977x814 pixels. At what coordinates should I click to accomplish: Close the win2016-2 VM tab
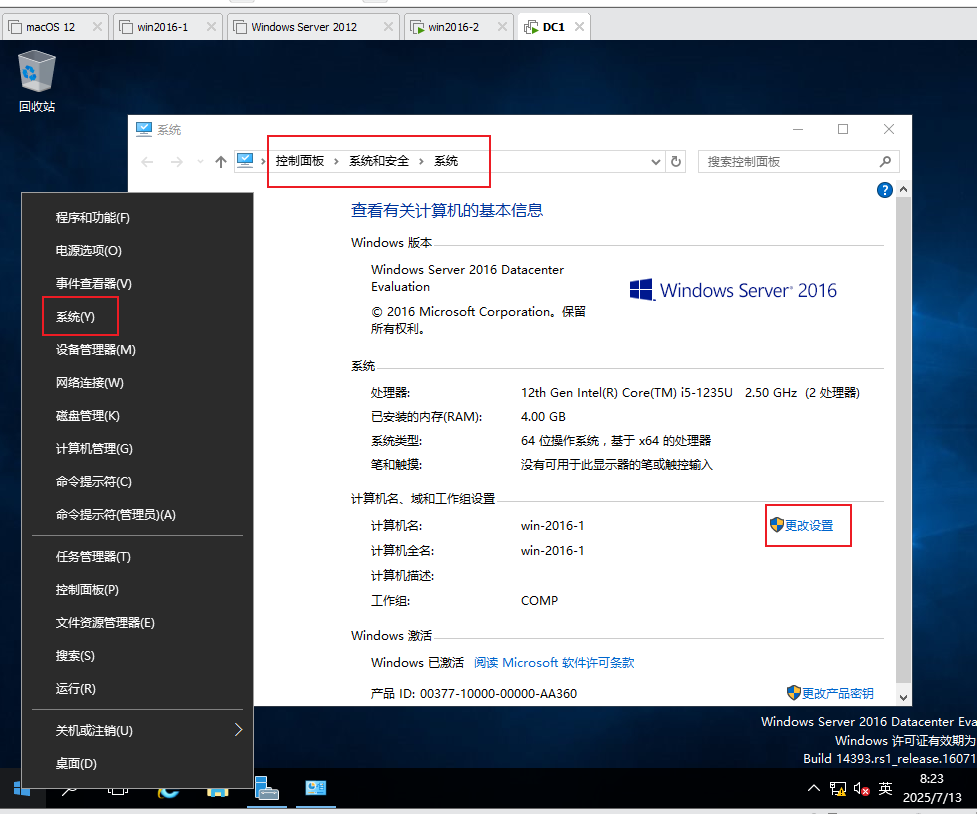pyautogui.click(x=503, y=27)
